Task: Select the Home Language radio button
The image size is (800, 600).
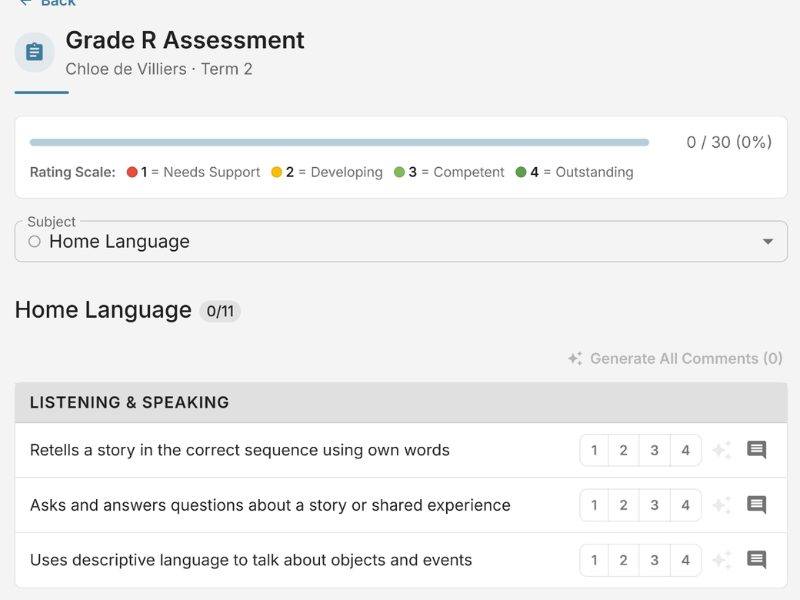Action: [x=35, y=242]
